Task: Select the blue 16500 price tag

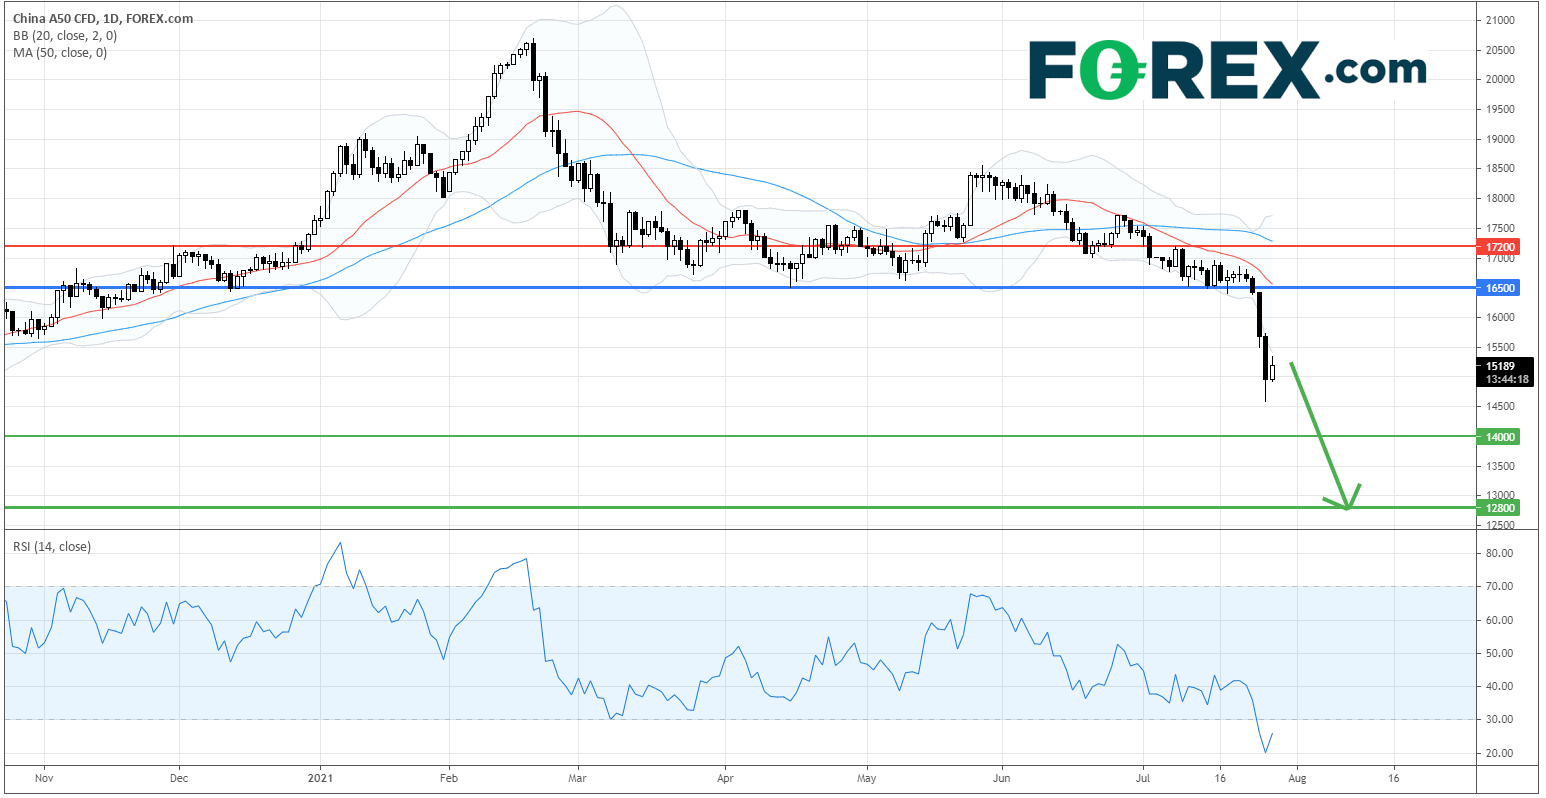Action: tap(1499, 287)
